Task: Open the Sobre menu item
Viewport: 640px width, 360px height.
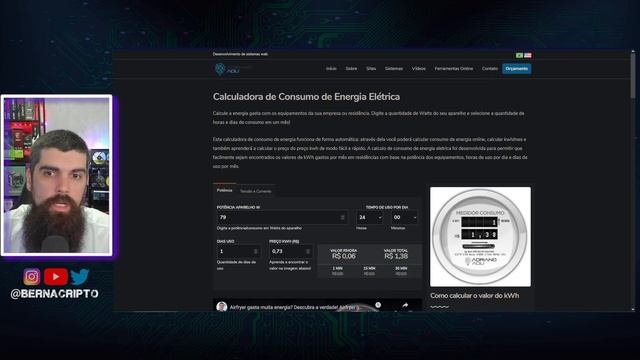Action: pos(351,69)
